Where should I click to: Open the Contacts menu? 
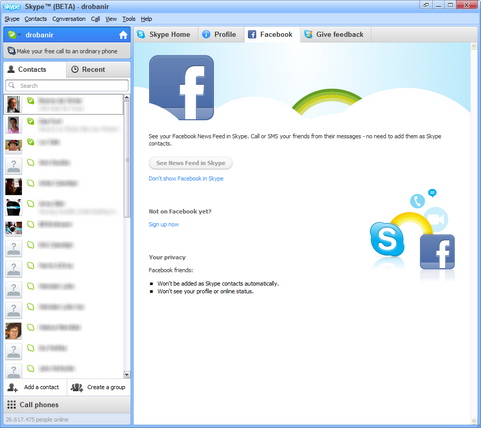(x=36, y=19)
